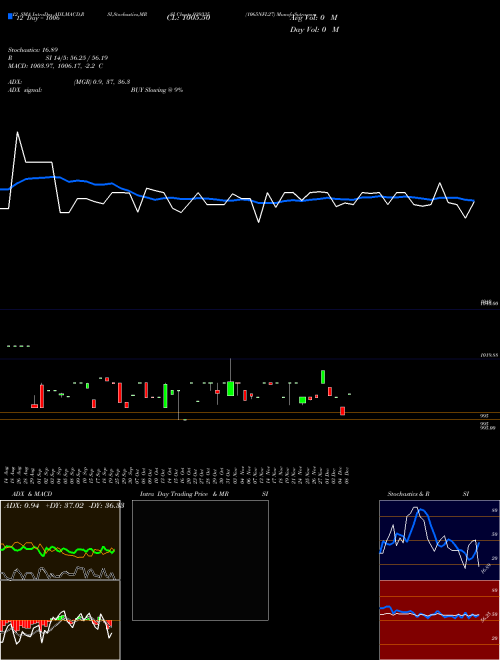The width and height of the screenshot is (500, 660).
Task: Open the empty Intra Day Trading Price chart
Action: pos(200,560)
